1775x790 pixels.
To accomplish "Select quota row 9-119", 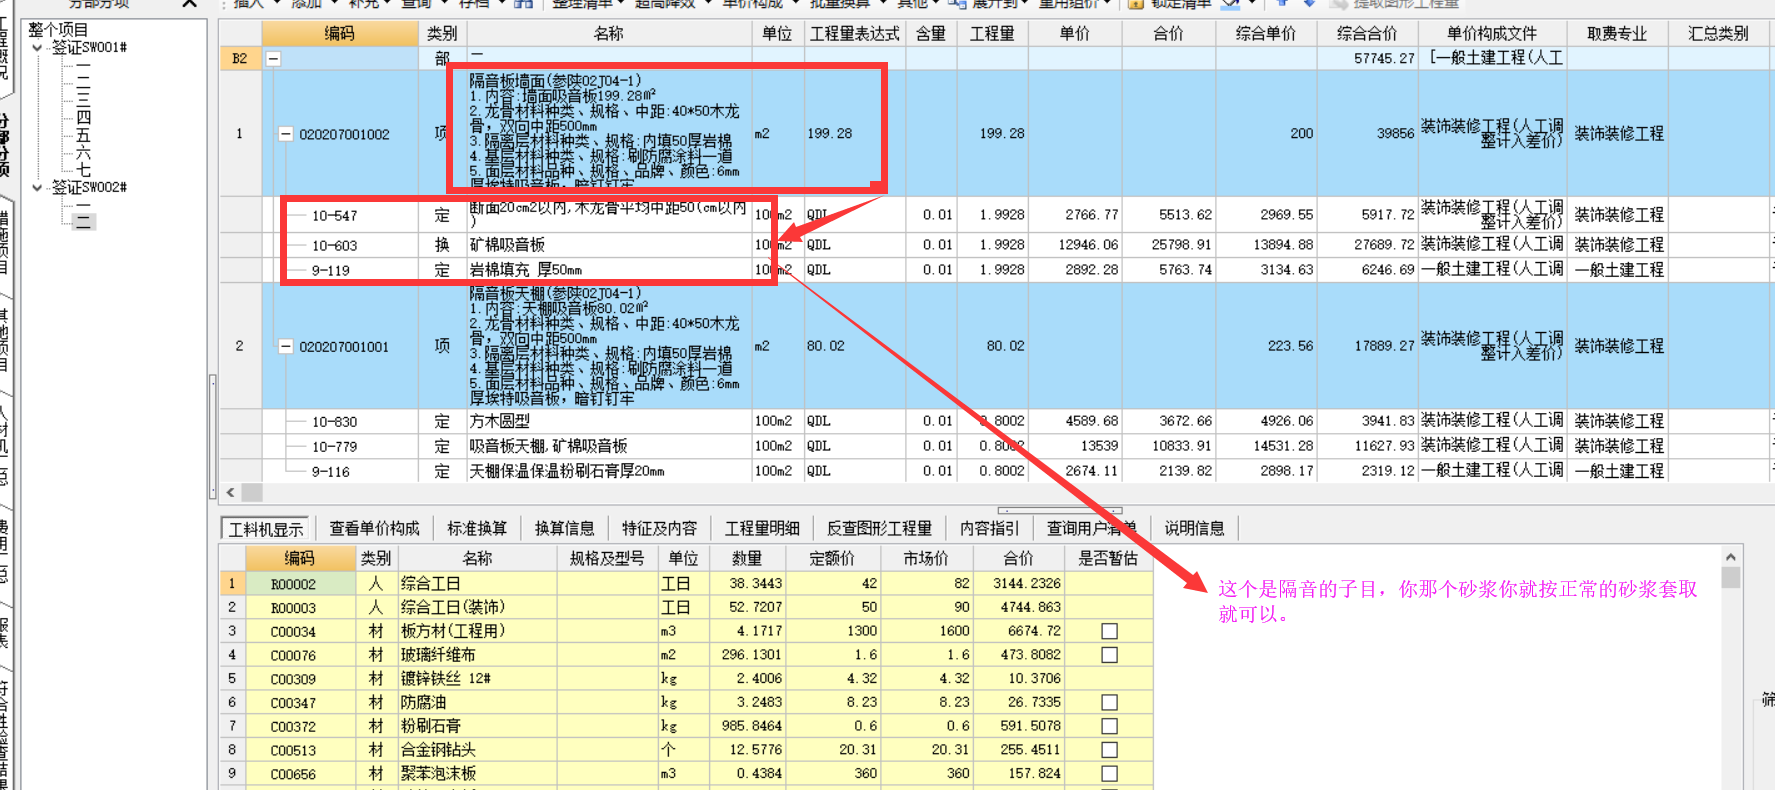I will pos(330,270).
